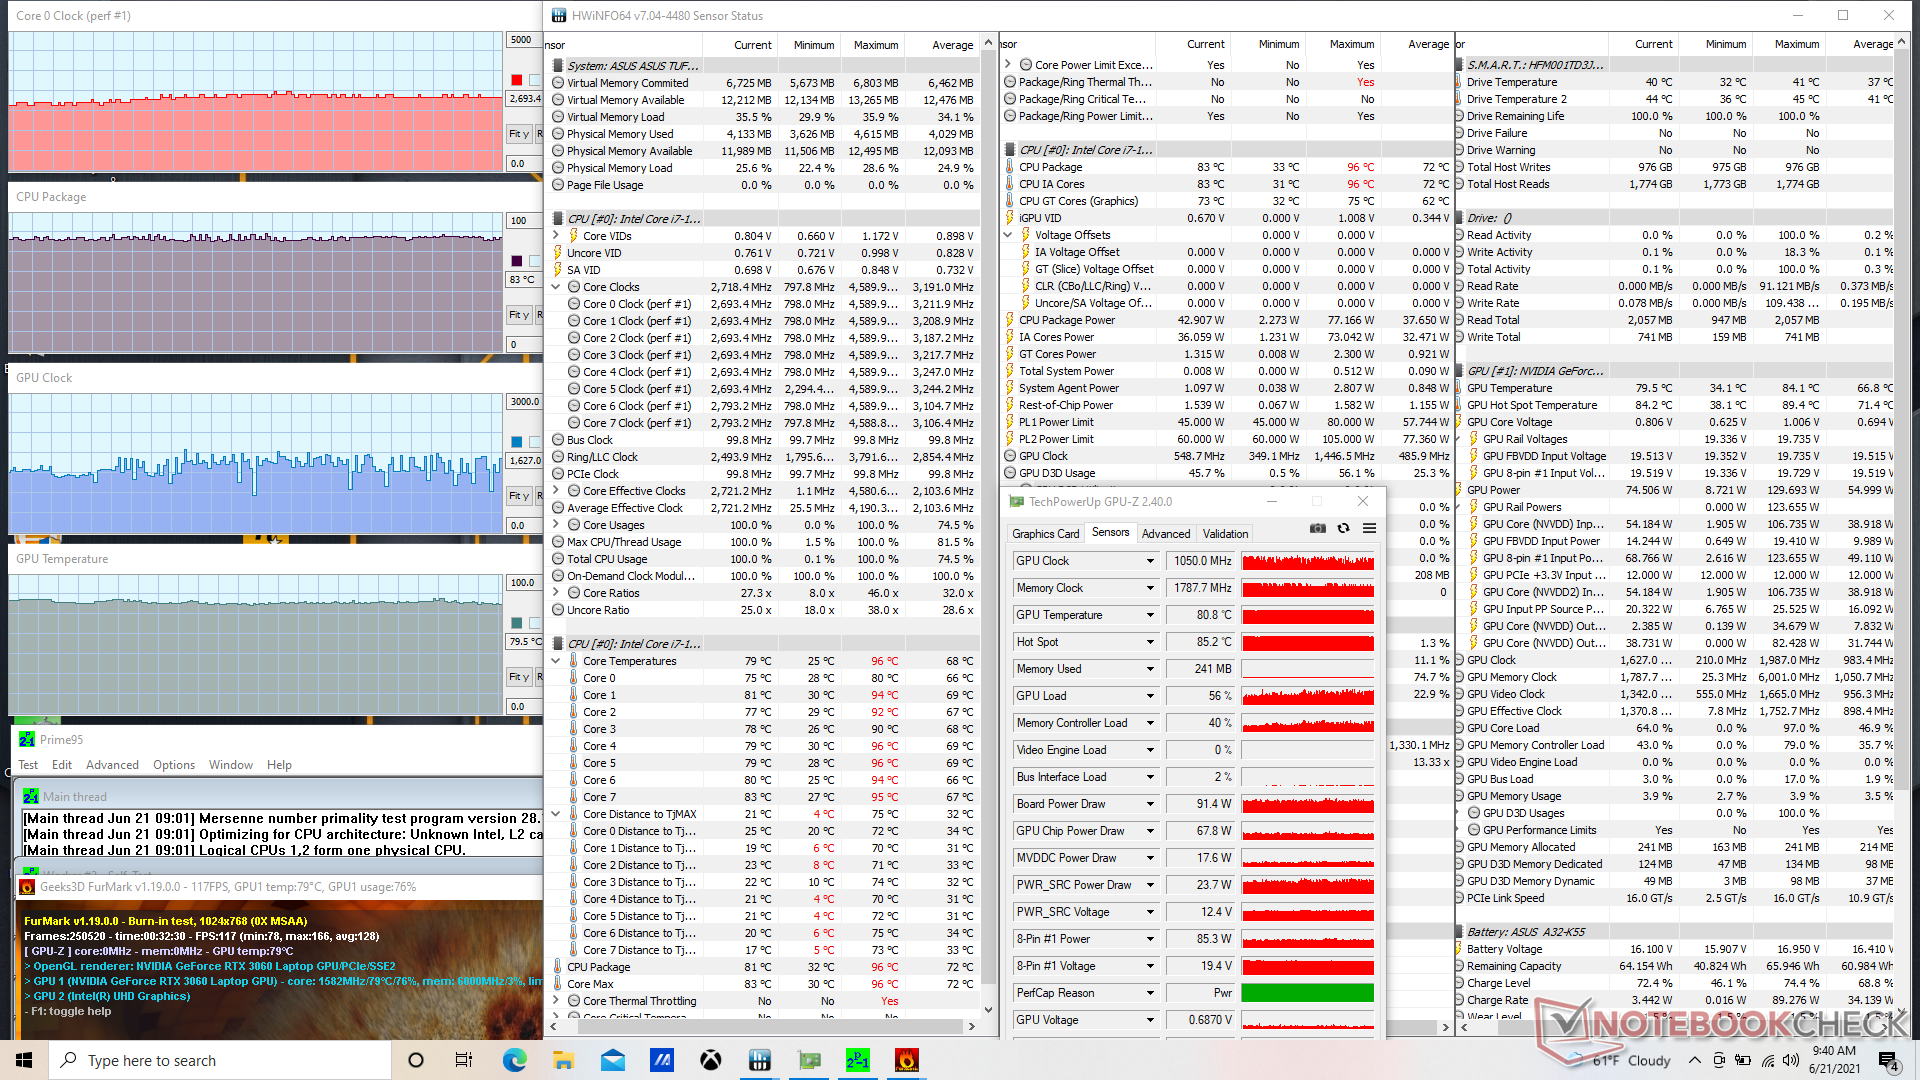Open the Mail app from the taskbar
The image size is (1920, 1080).
click(612, 1060)
